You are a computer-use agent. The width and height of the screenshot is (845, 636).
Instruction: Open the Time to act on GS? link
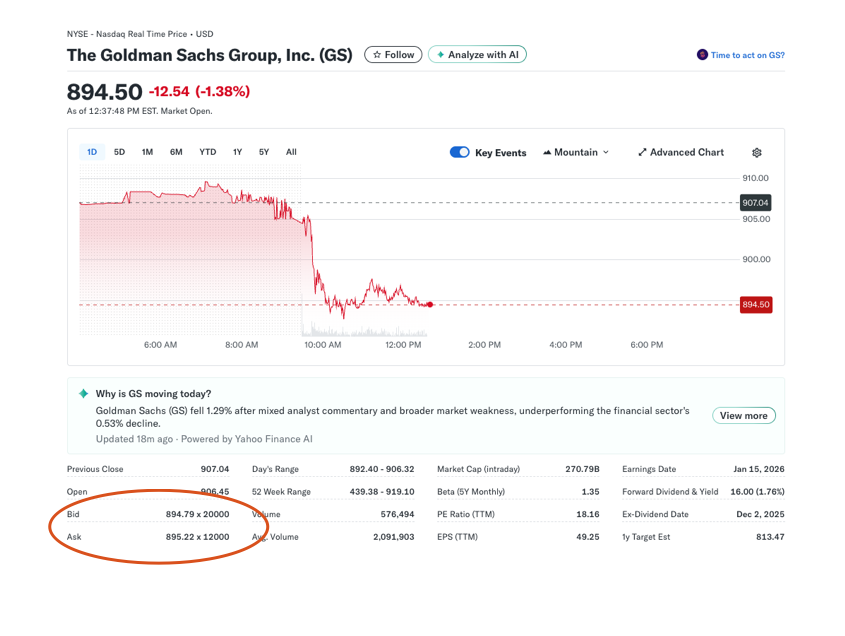tap(747, 55)
